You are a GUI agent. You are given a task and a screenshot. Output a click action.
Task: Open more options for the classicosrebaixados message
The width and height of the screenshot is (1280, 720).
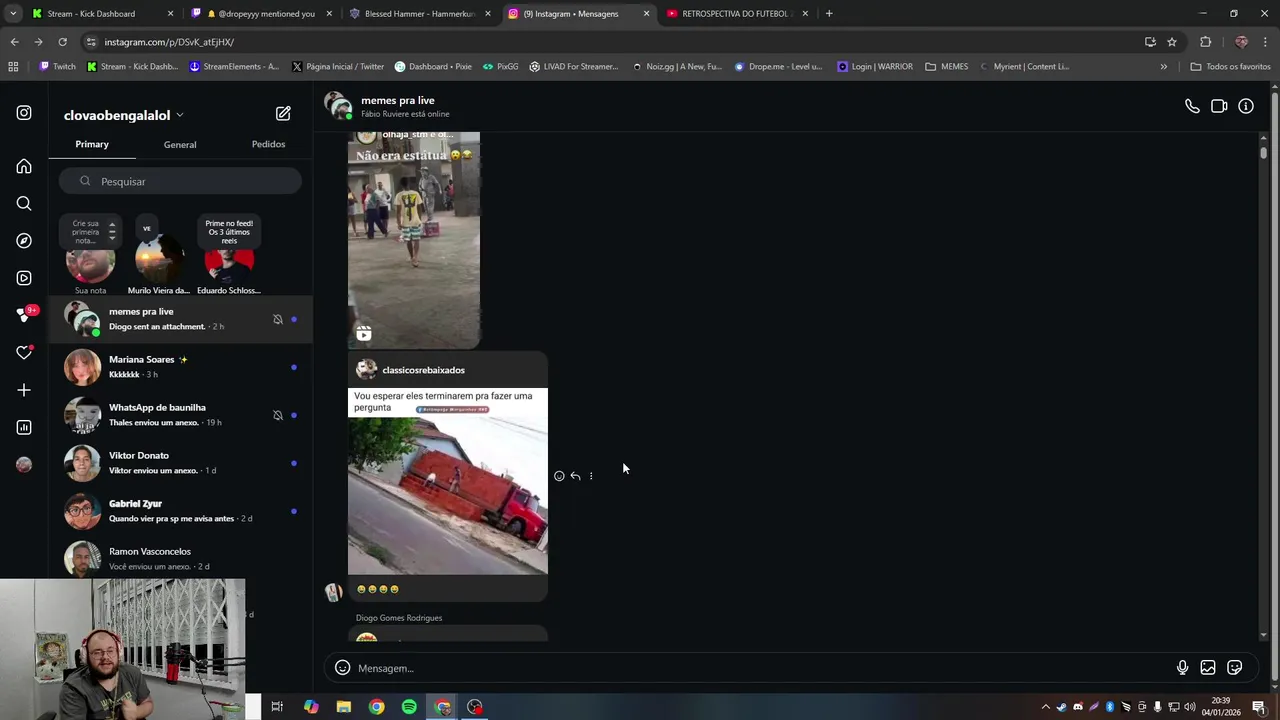click(x=591, y=476)
